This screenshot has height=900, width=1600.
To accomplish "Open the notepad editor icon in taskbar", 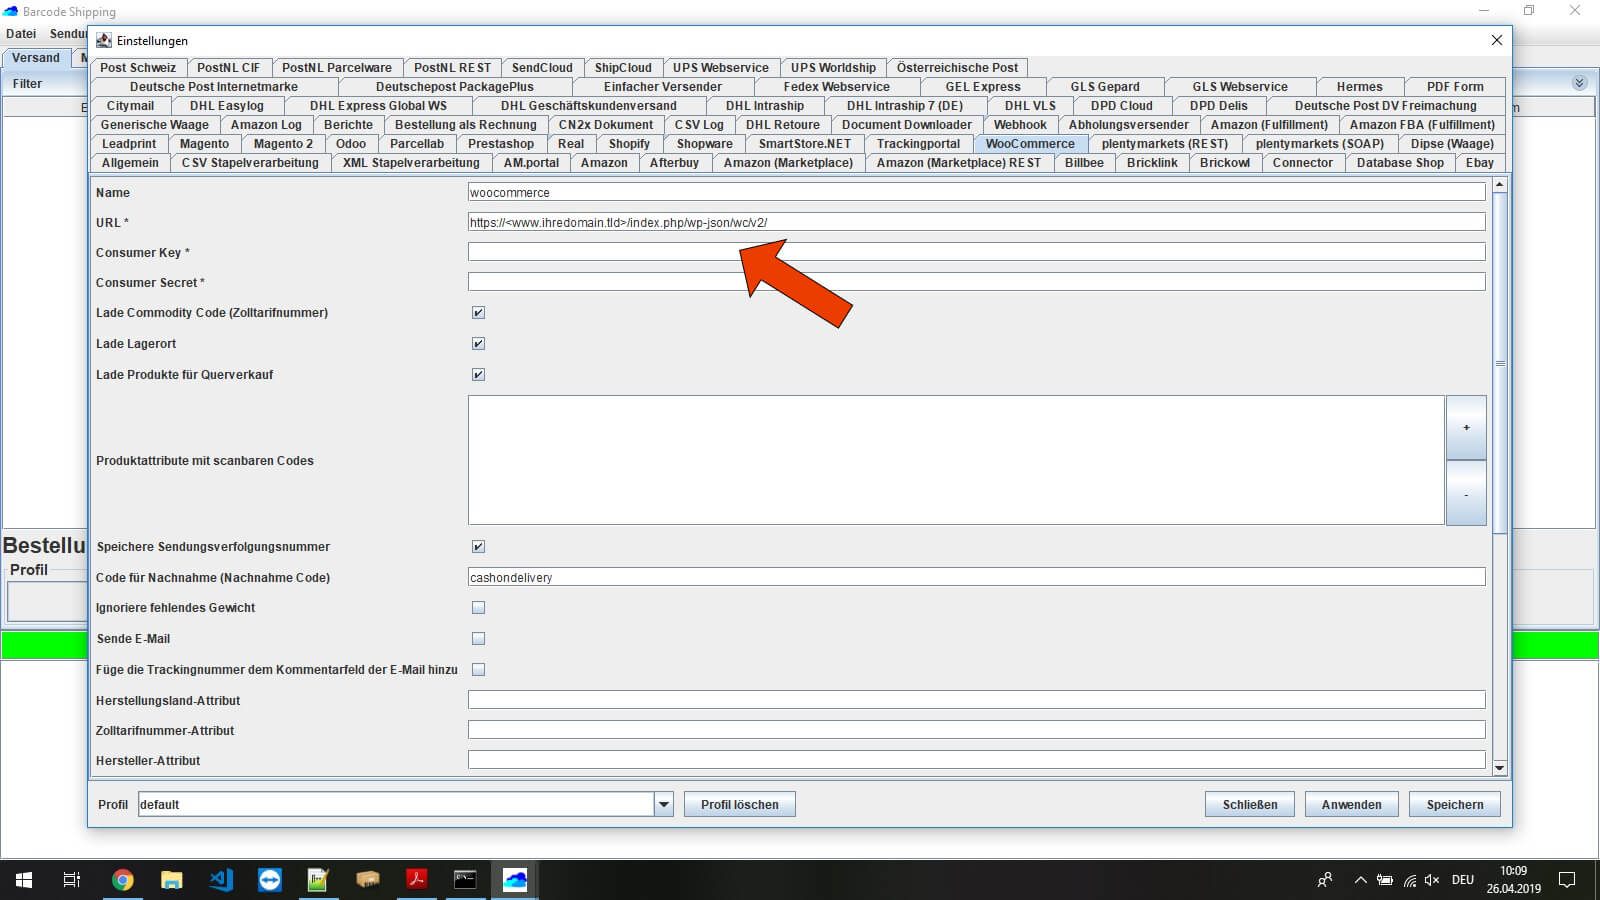I will tap(318, 880).
